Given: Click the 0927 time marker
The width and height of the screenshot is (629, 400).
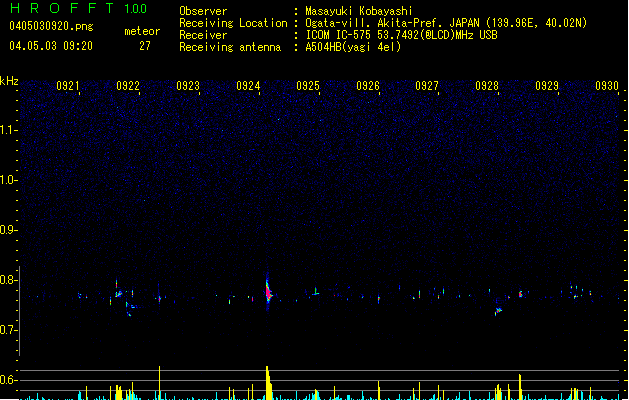Looking at the screenshot, I should pos(427,86).
